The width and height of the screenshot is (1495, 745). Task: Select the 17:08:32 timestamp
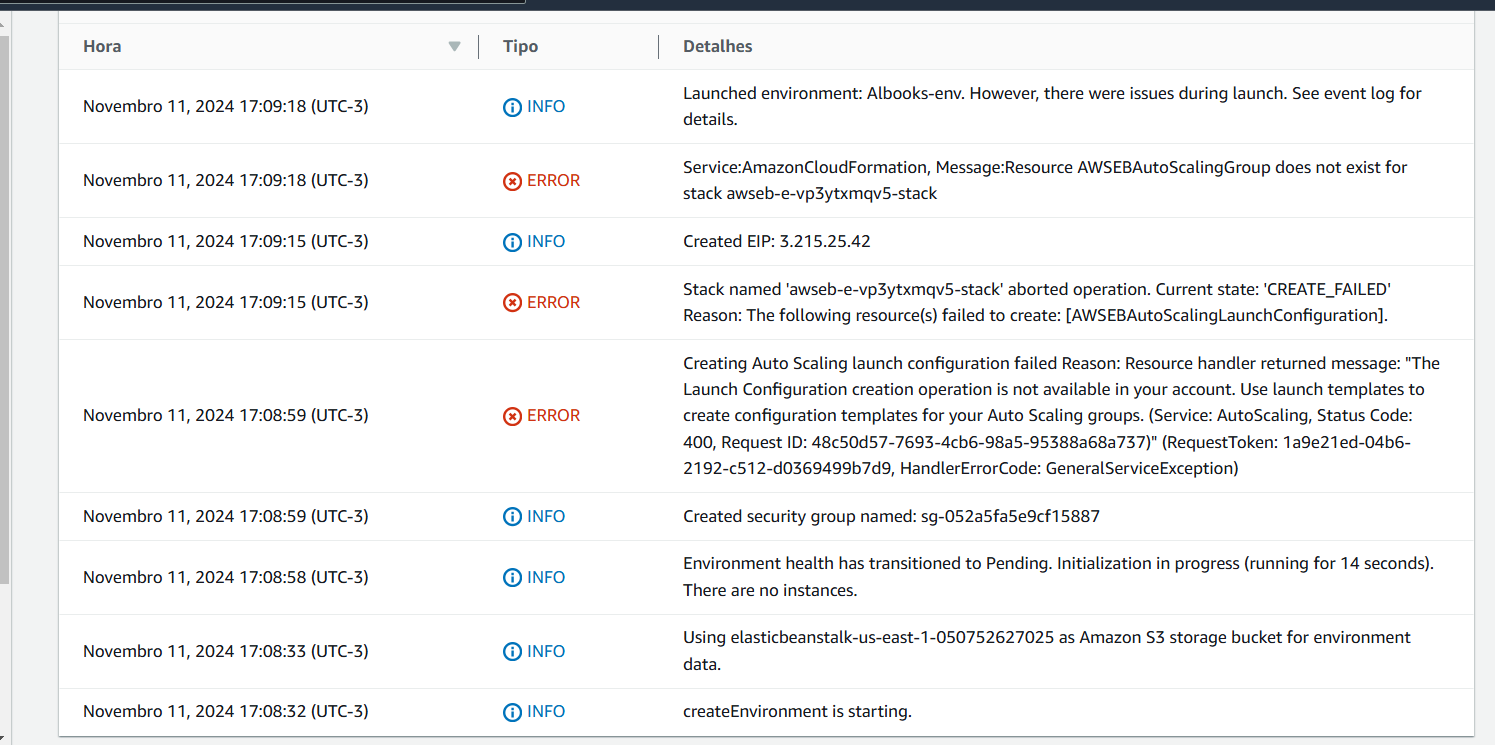point(225,711)
